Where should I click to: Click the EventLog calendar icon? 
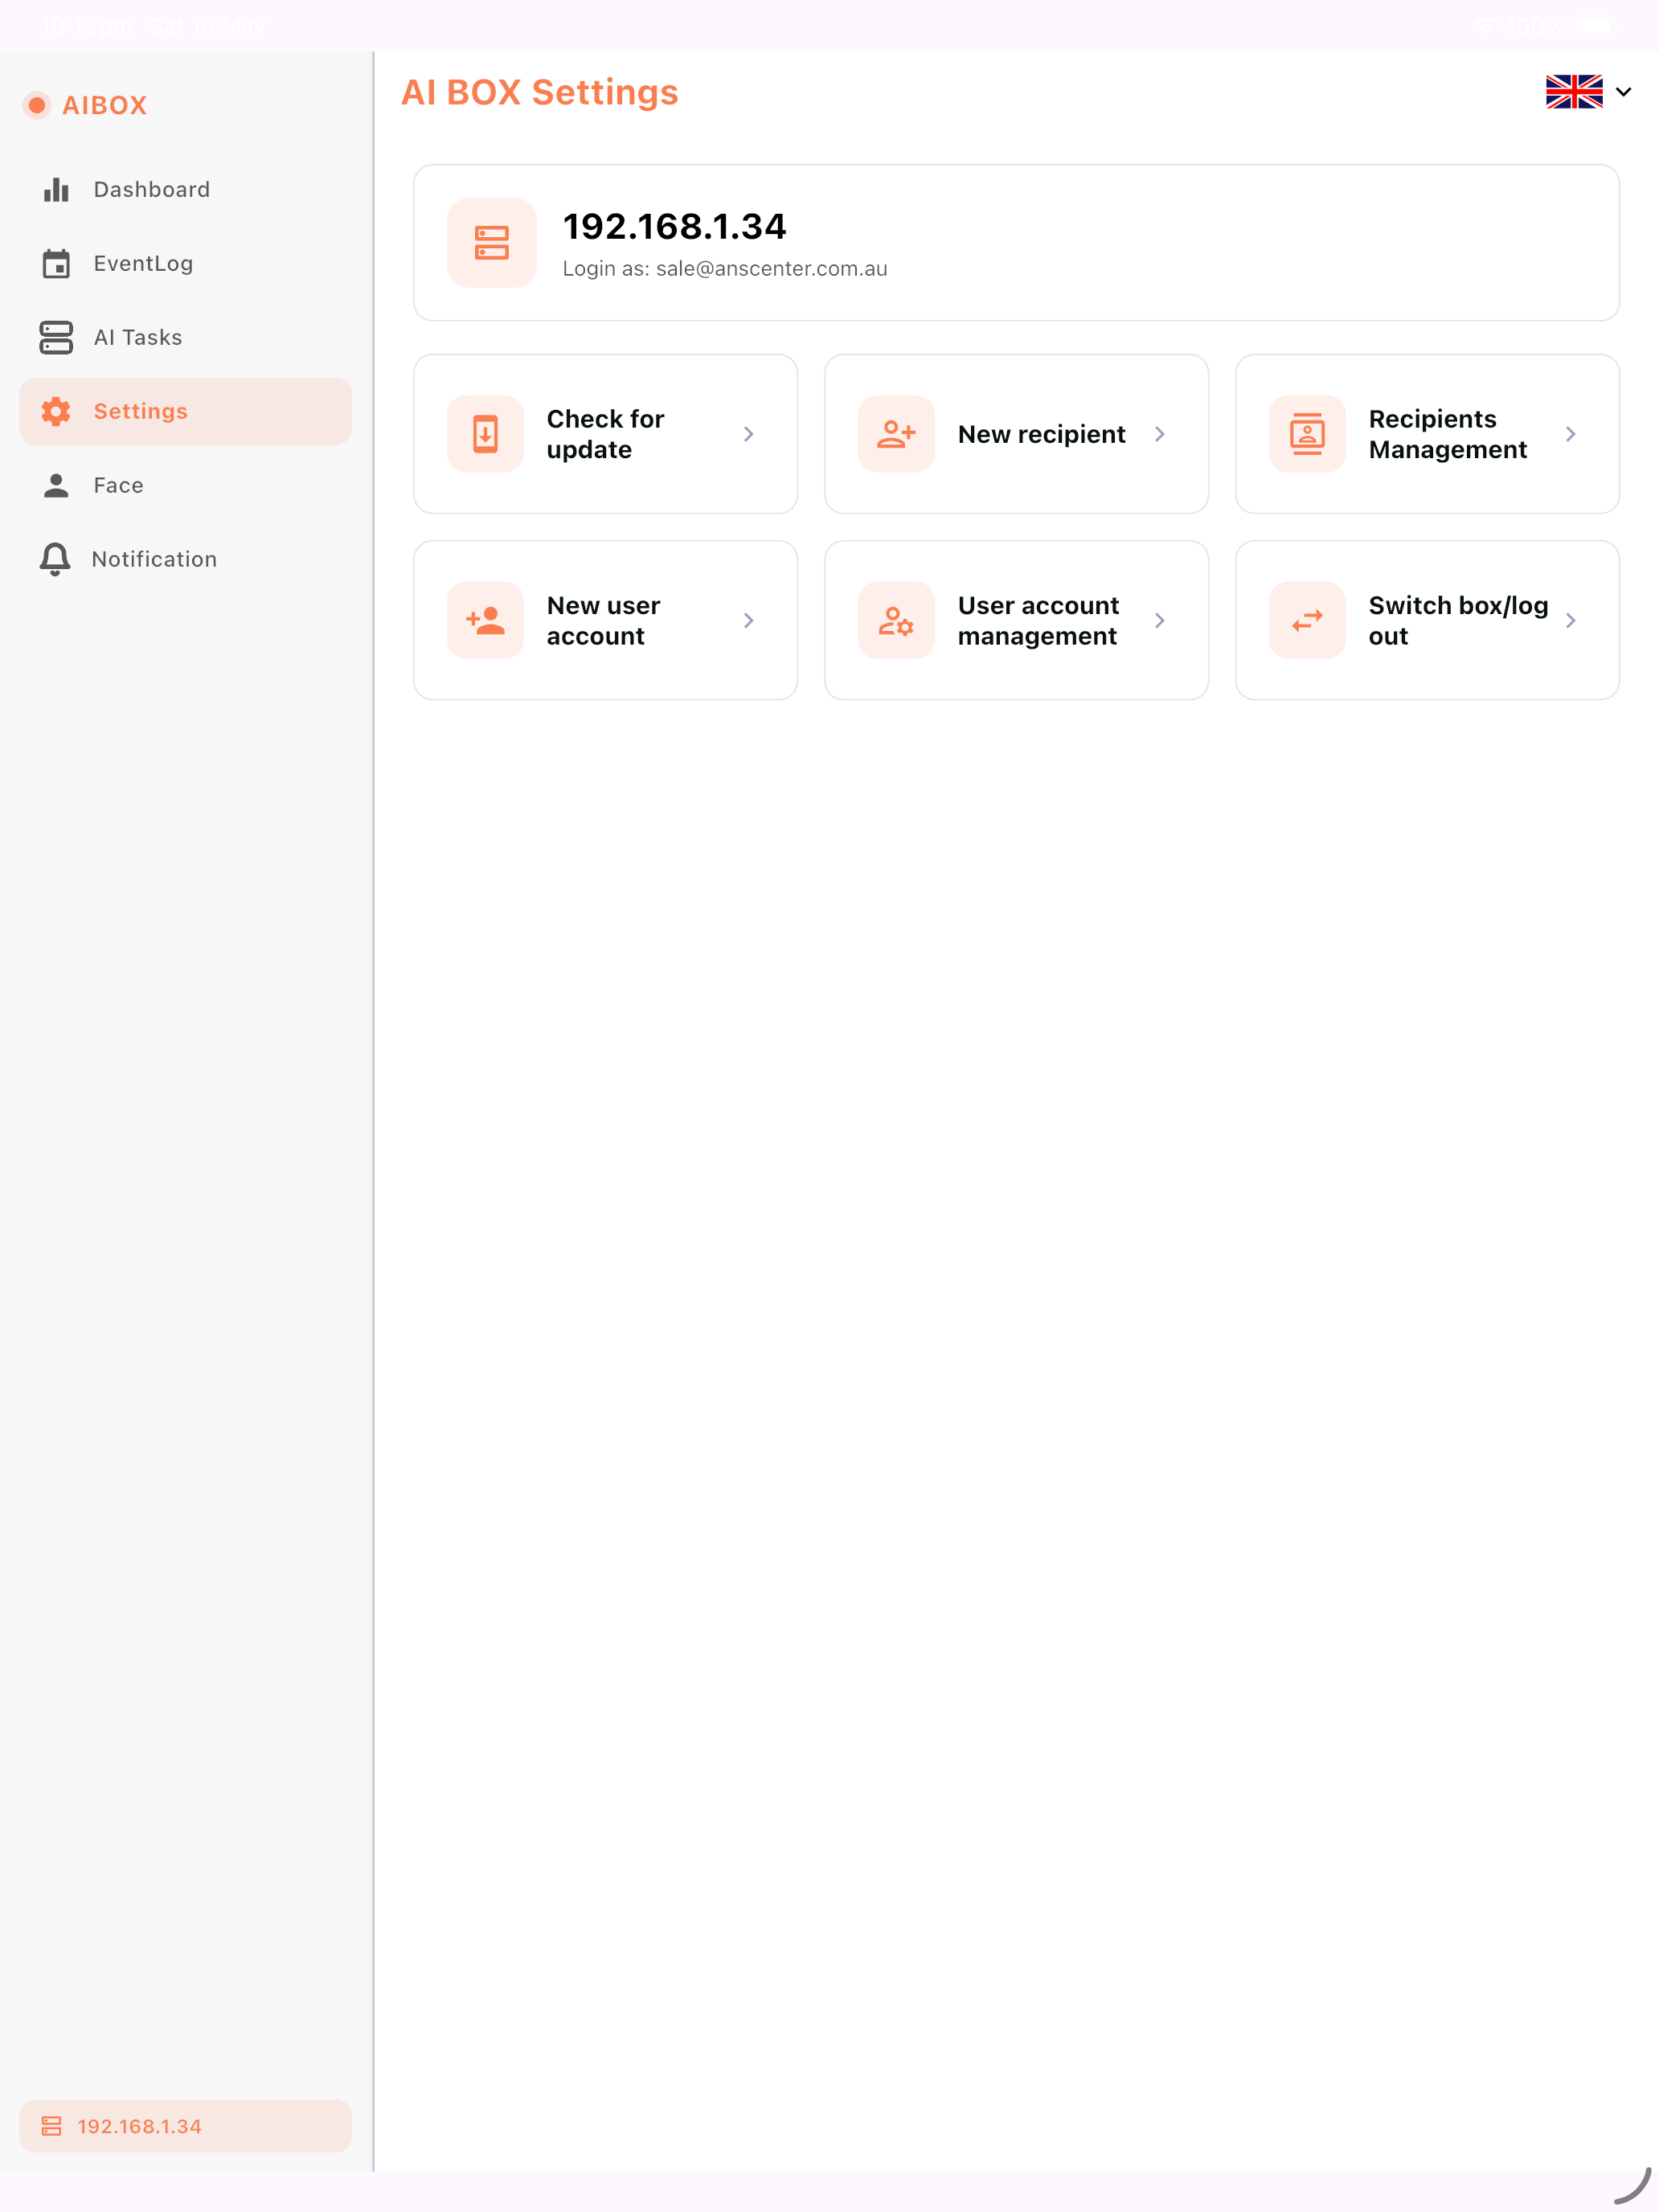(x=56, y=264)
